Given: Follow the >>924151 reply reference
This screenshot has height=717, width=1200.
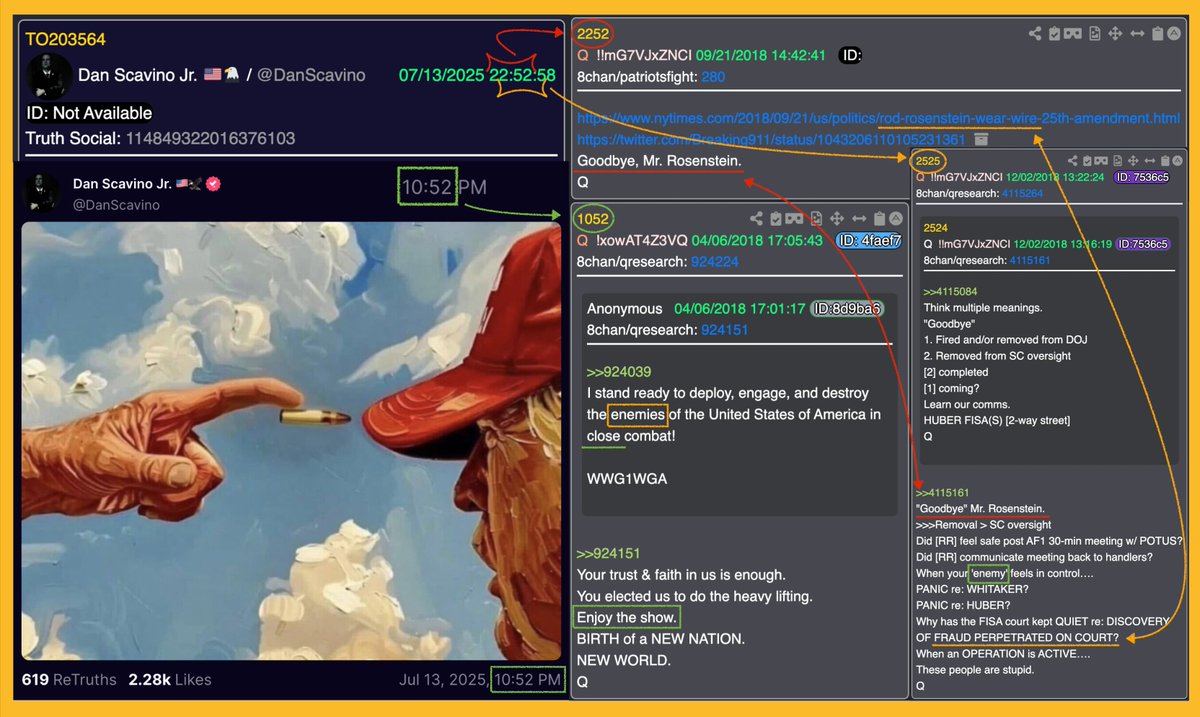Looking at the screenshot, I should tap(609, 553).
